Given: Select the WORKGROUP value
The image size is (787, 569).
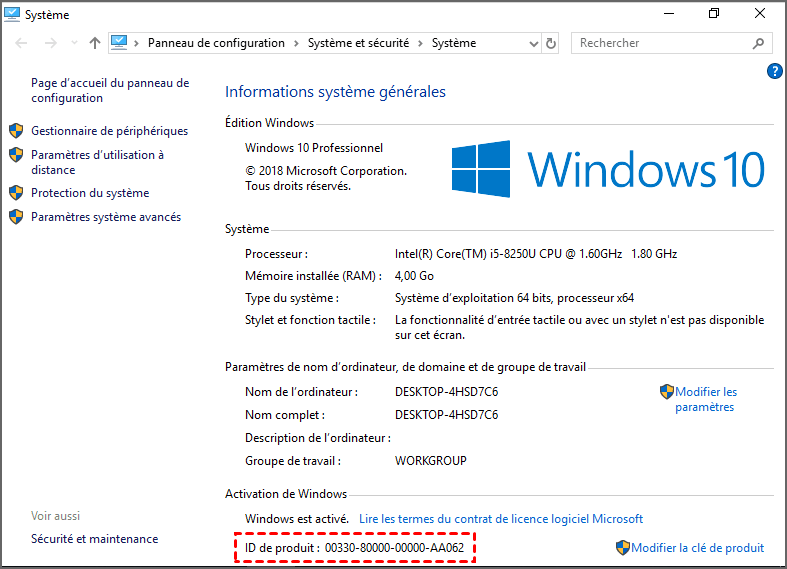Looking at the screenshot, I should click(x=431, y=461).
